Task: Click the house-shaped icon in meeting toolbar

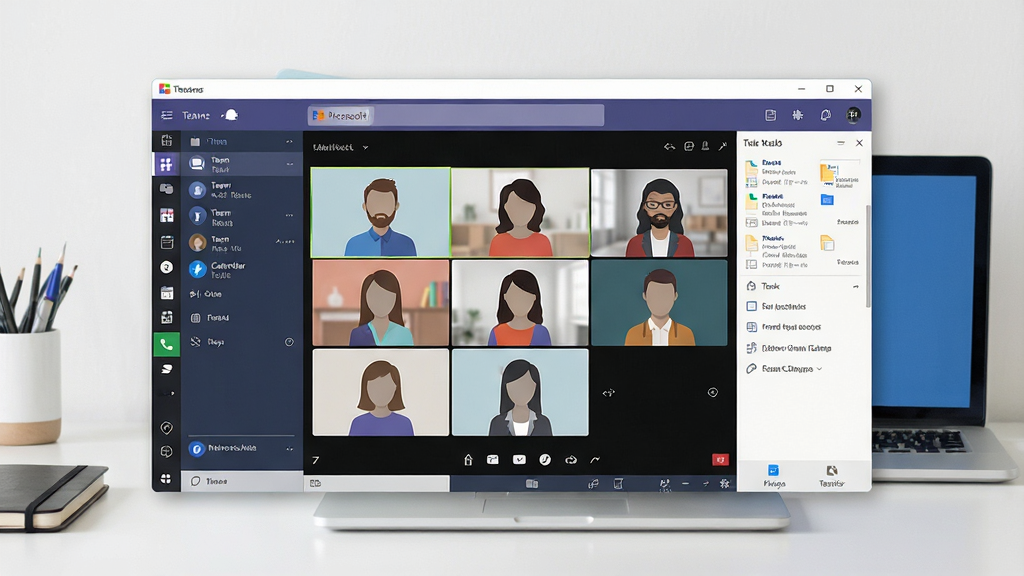Action: tap(468, 460)
